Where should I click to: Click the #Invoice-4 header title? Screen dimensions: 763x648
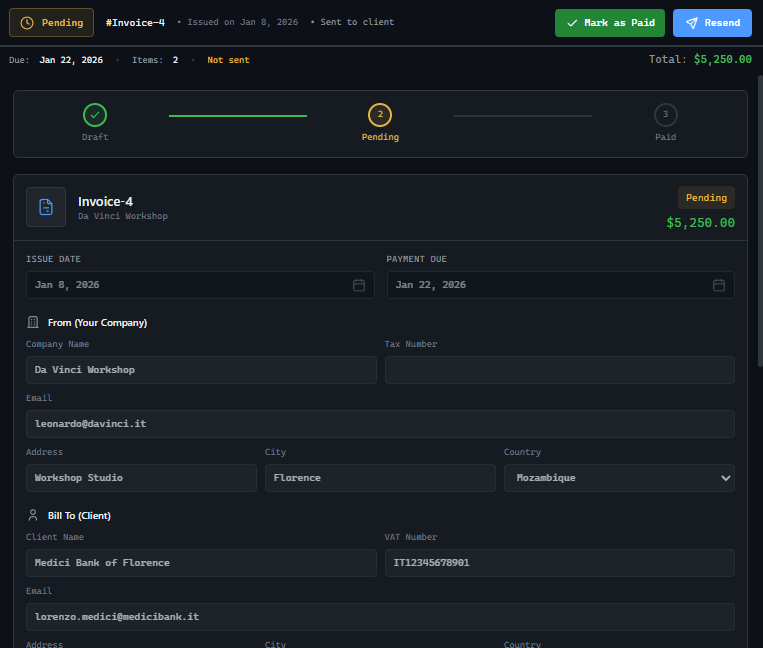[135, 23]
